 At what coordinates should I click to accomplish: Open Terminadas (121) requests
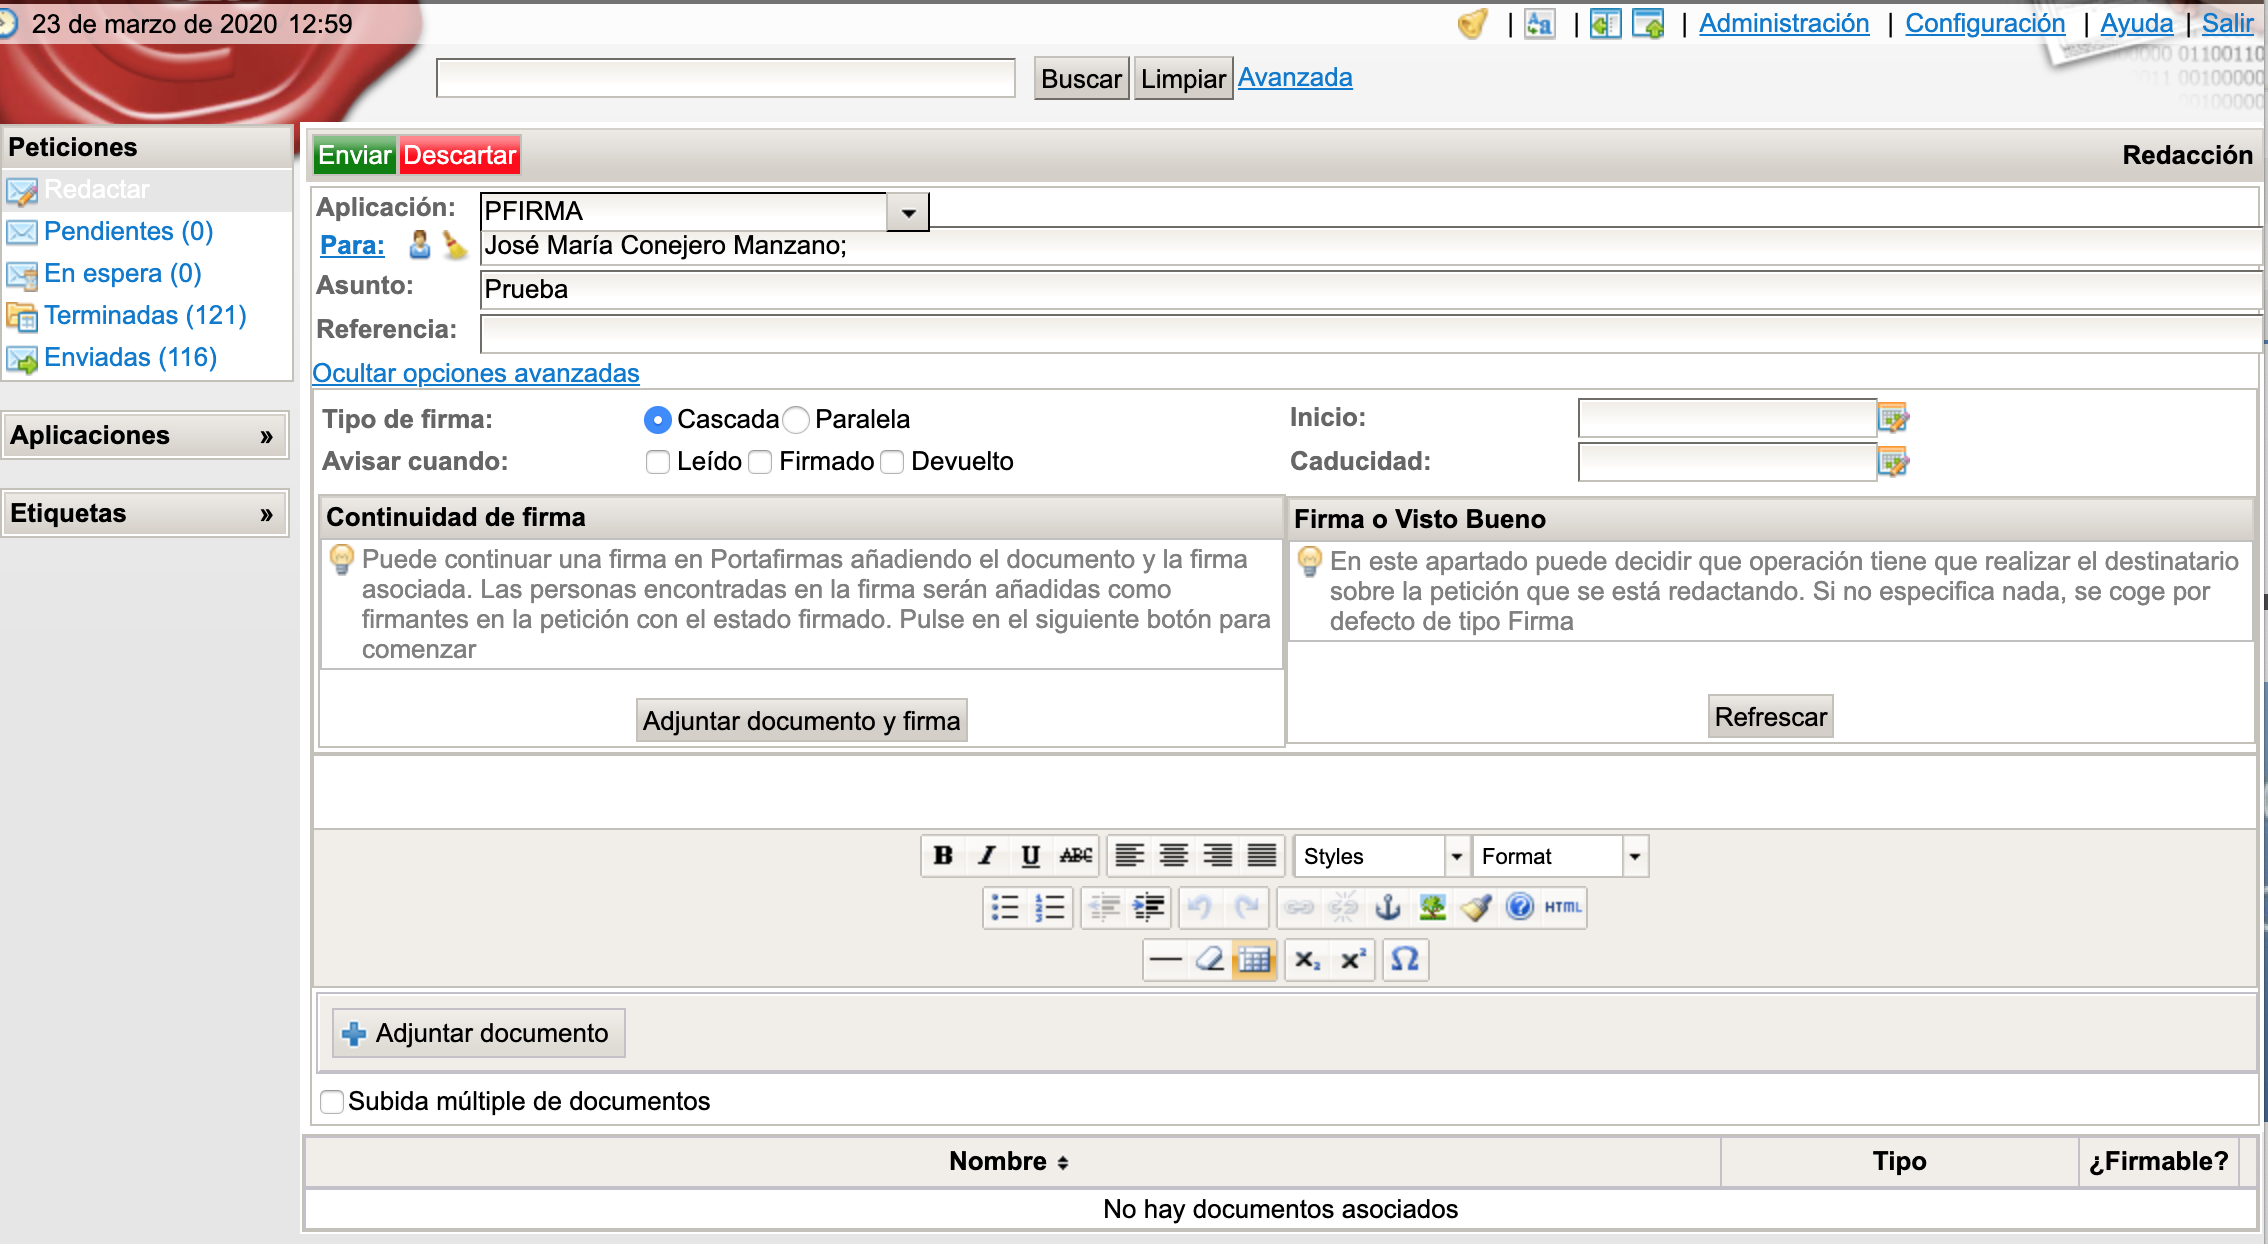tap(145, 316)
